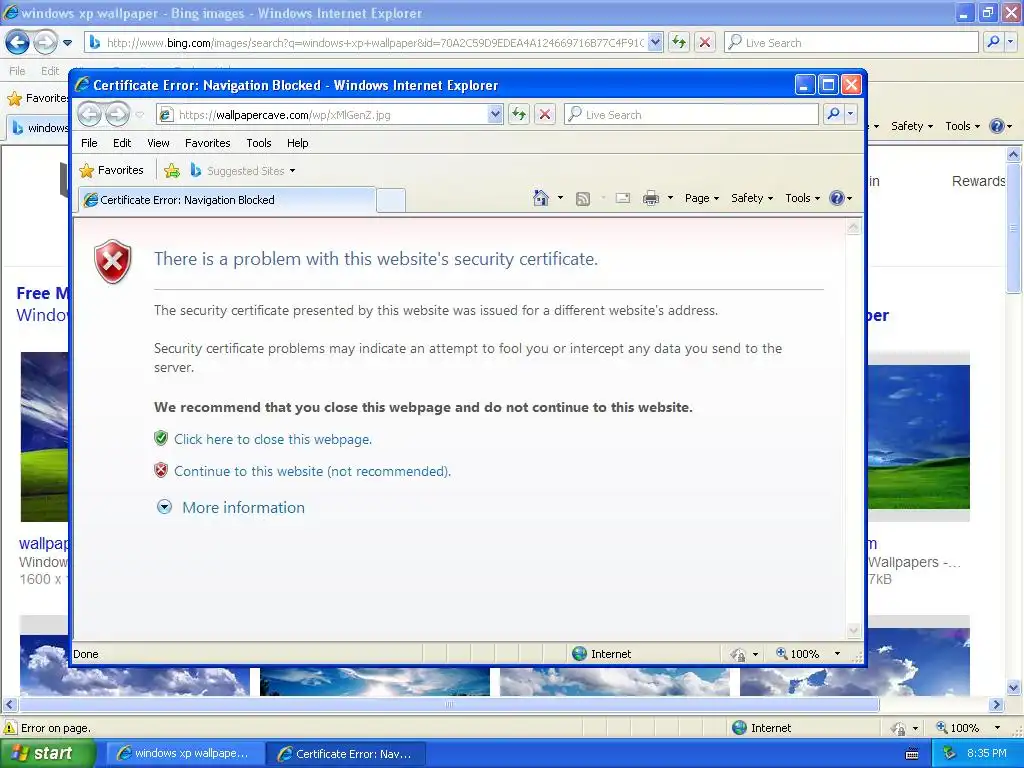Click Error on page warning icon

pos(10,728)
